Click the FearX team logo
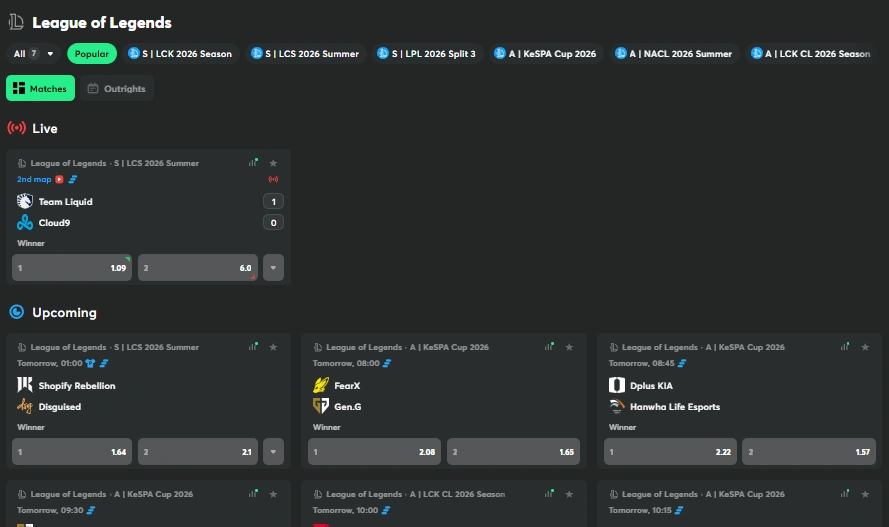Screen dimensions: 889x527 pyautogui.click(x=321, y=385)
